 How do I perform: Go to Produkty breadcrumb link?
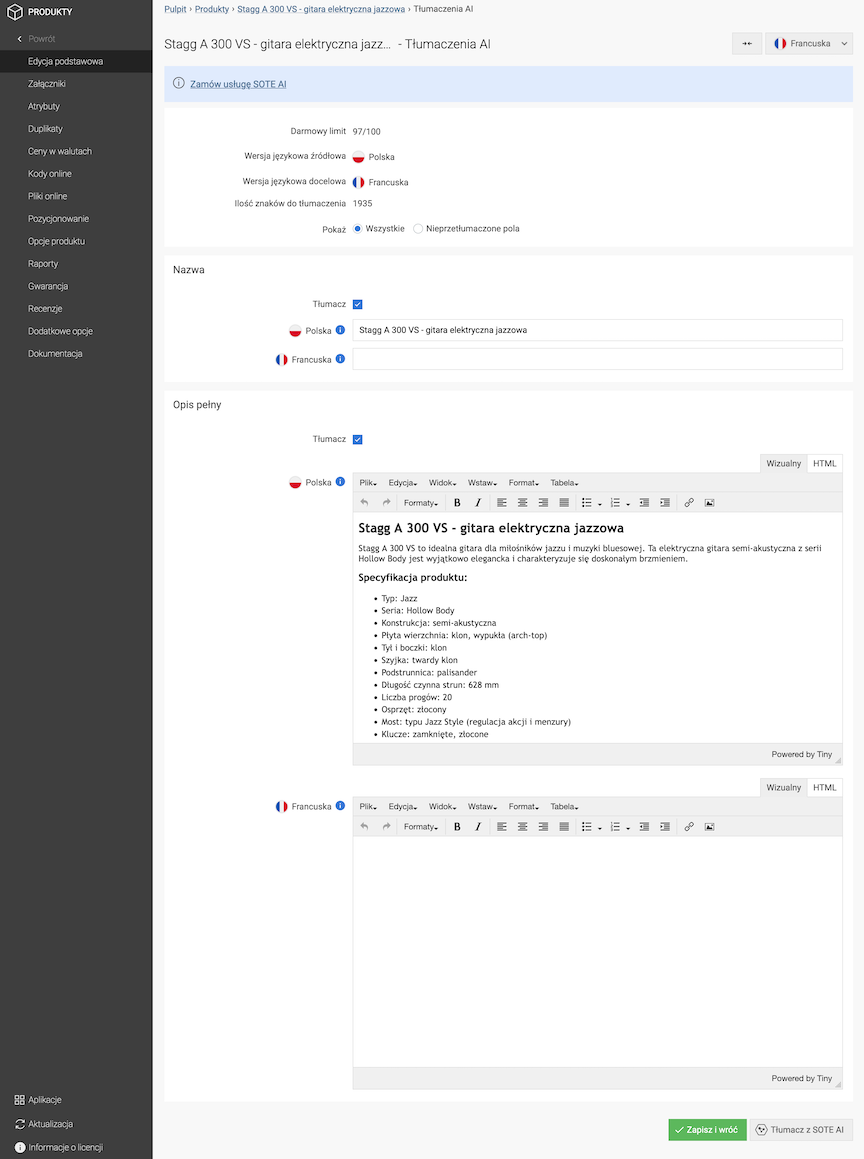pyautogui.click(x=212, y=9)
